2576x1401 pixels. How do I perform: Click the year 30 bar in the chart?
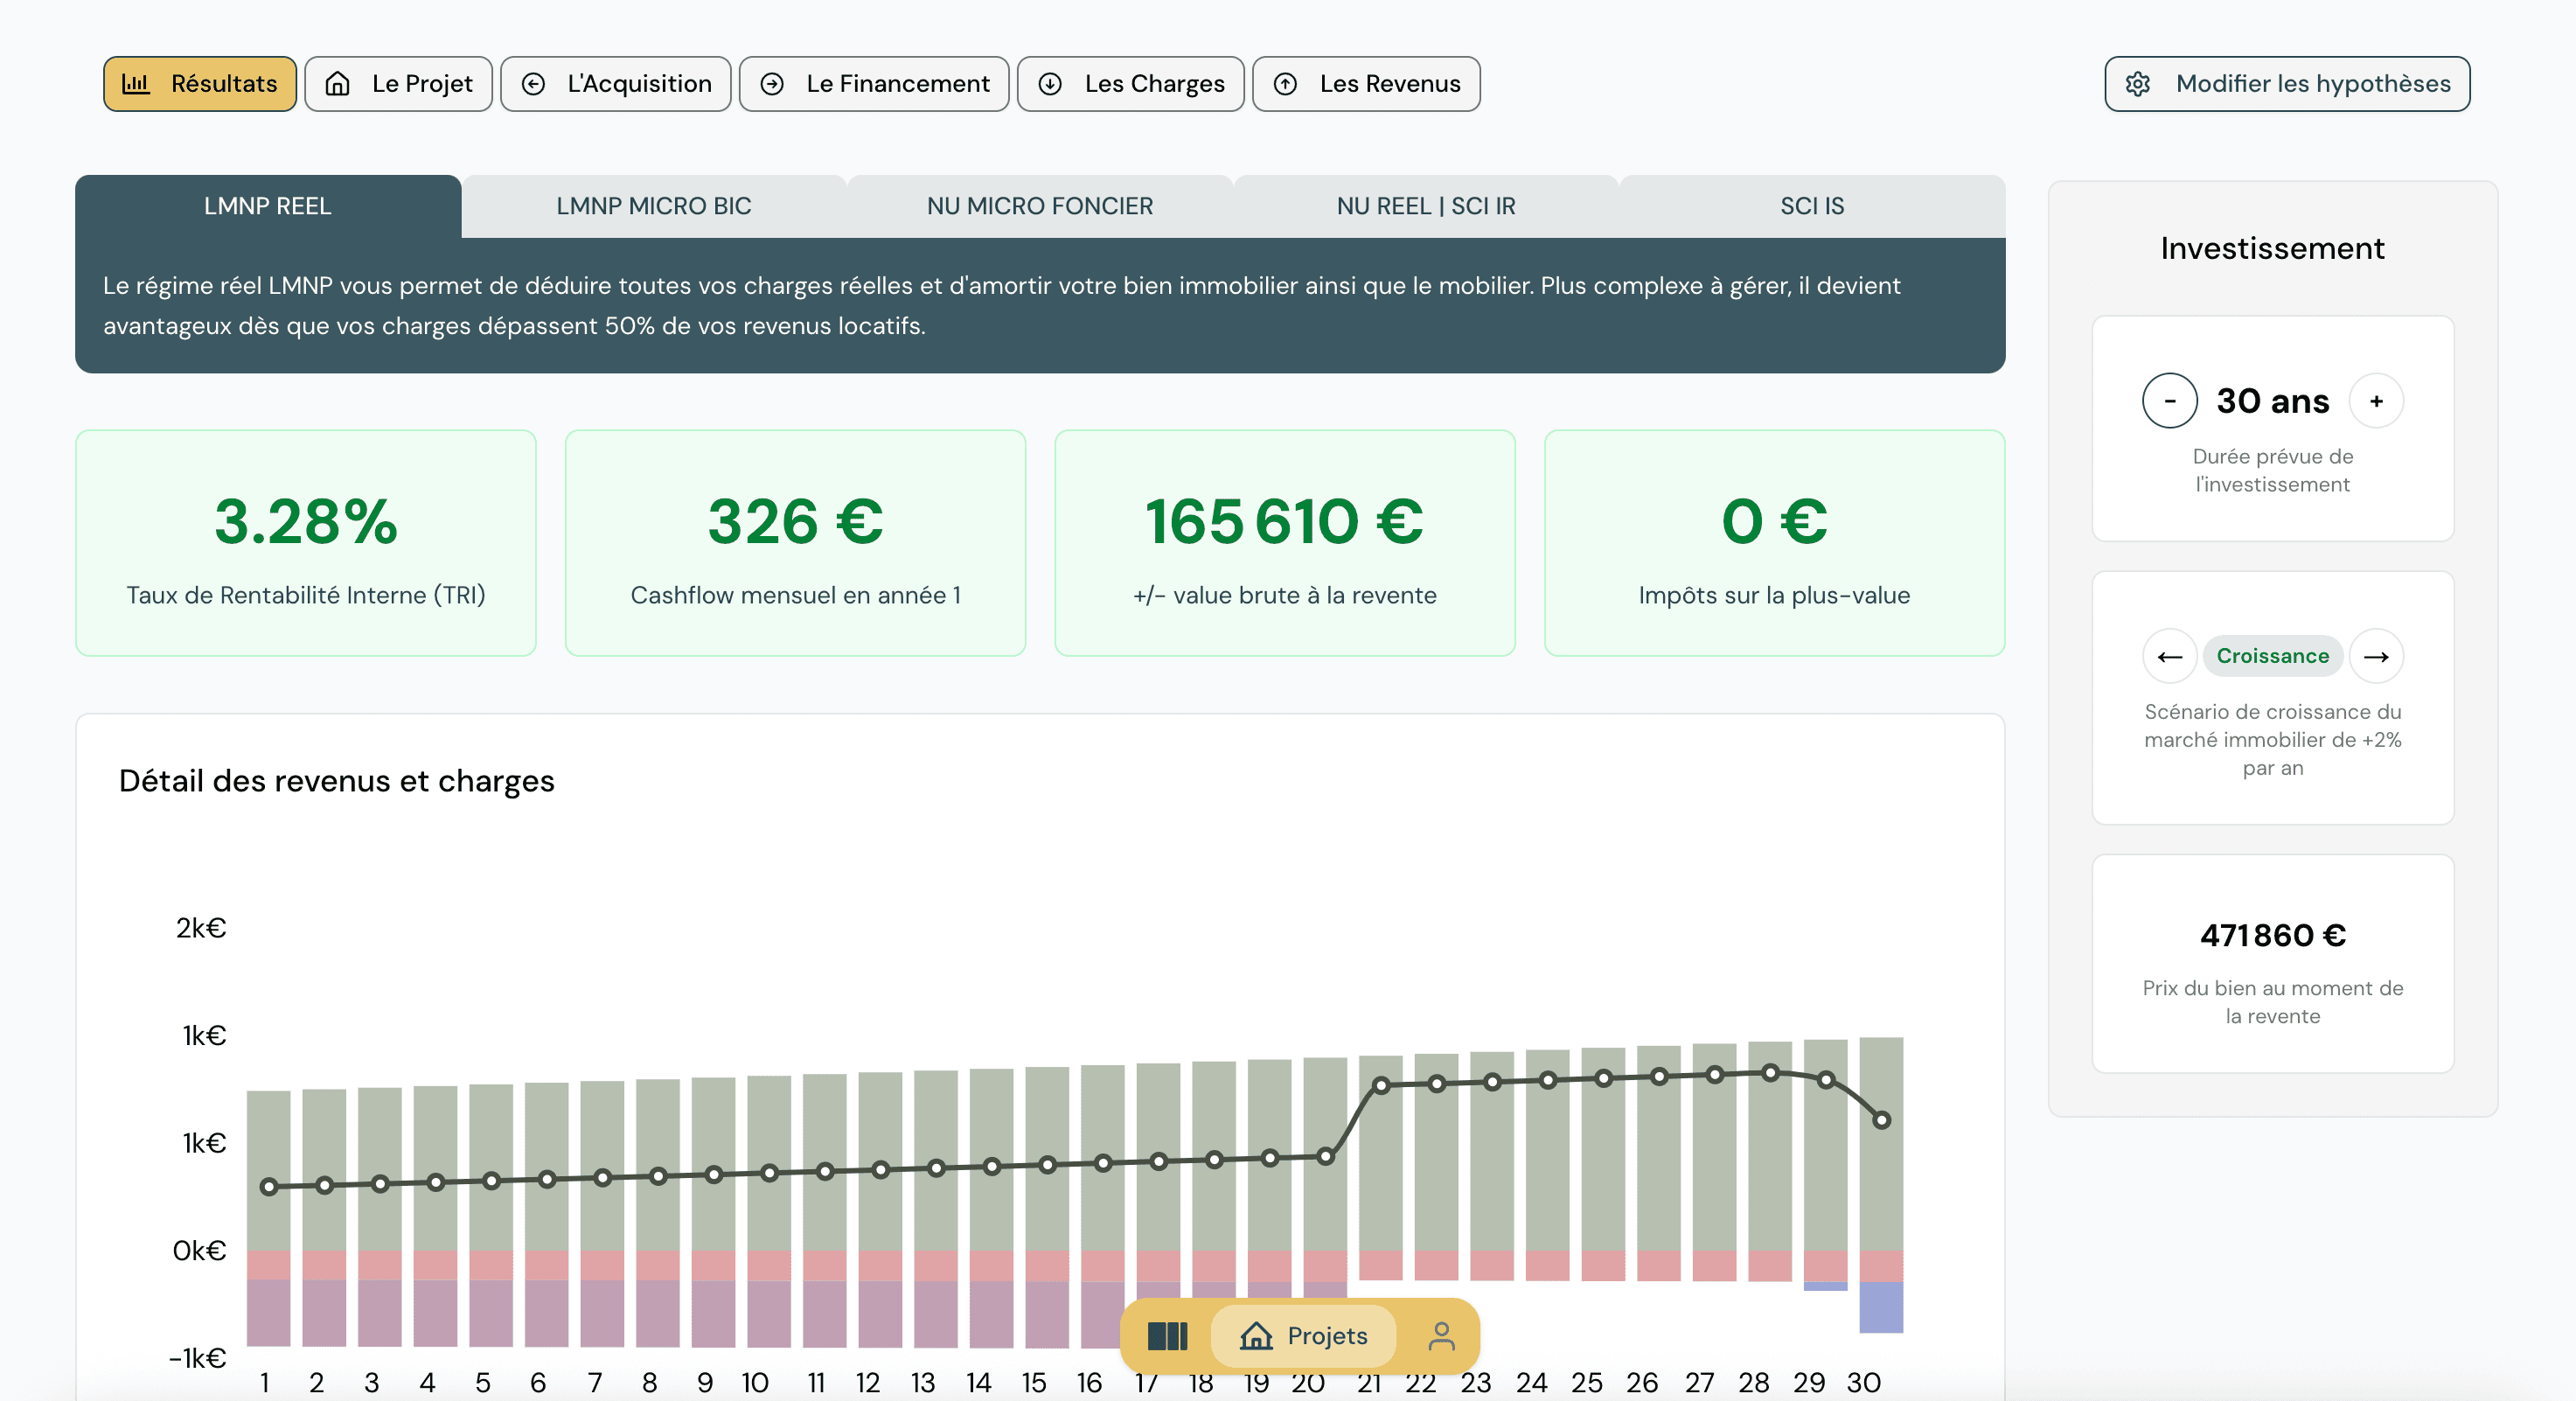(x=1881, y=1150)
